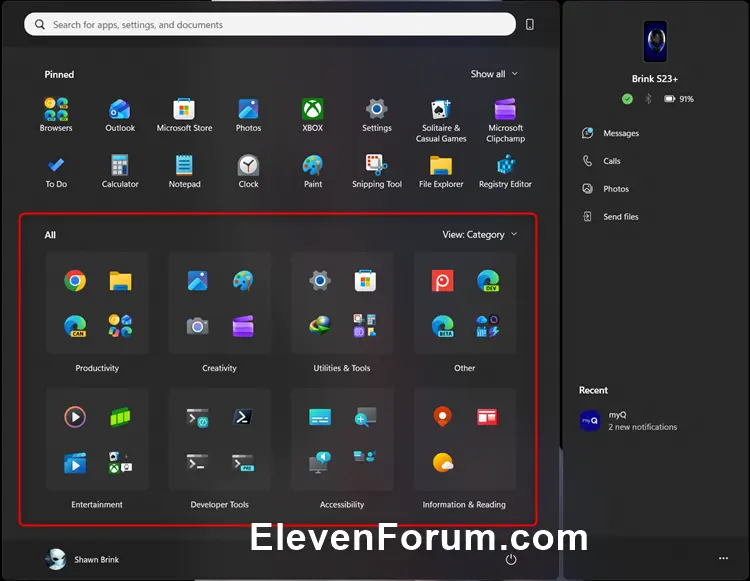Image resolution: width=750 pixels, height=581 pixels.
Task: Open Terminal Preview in Developer Tools
Action: [x=243, y=463]
